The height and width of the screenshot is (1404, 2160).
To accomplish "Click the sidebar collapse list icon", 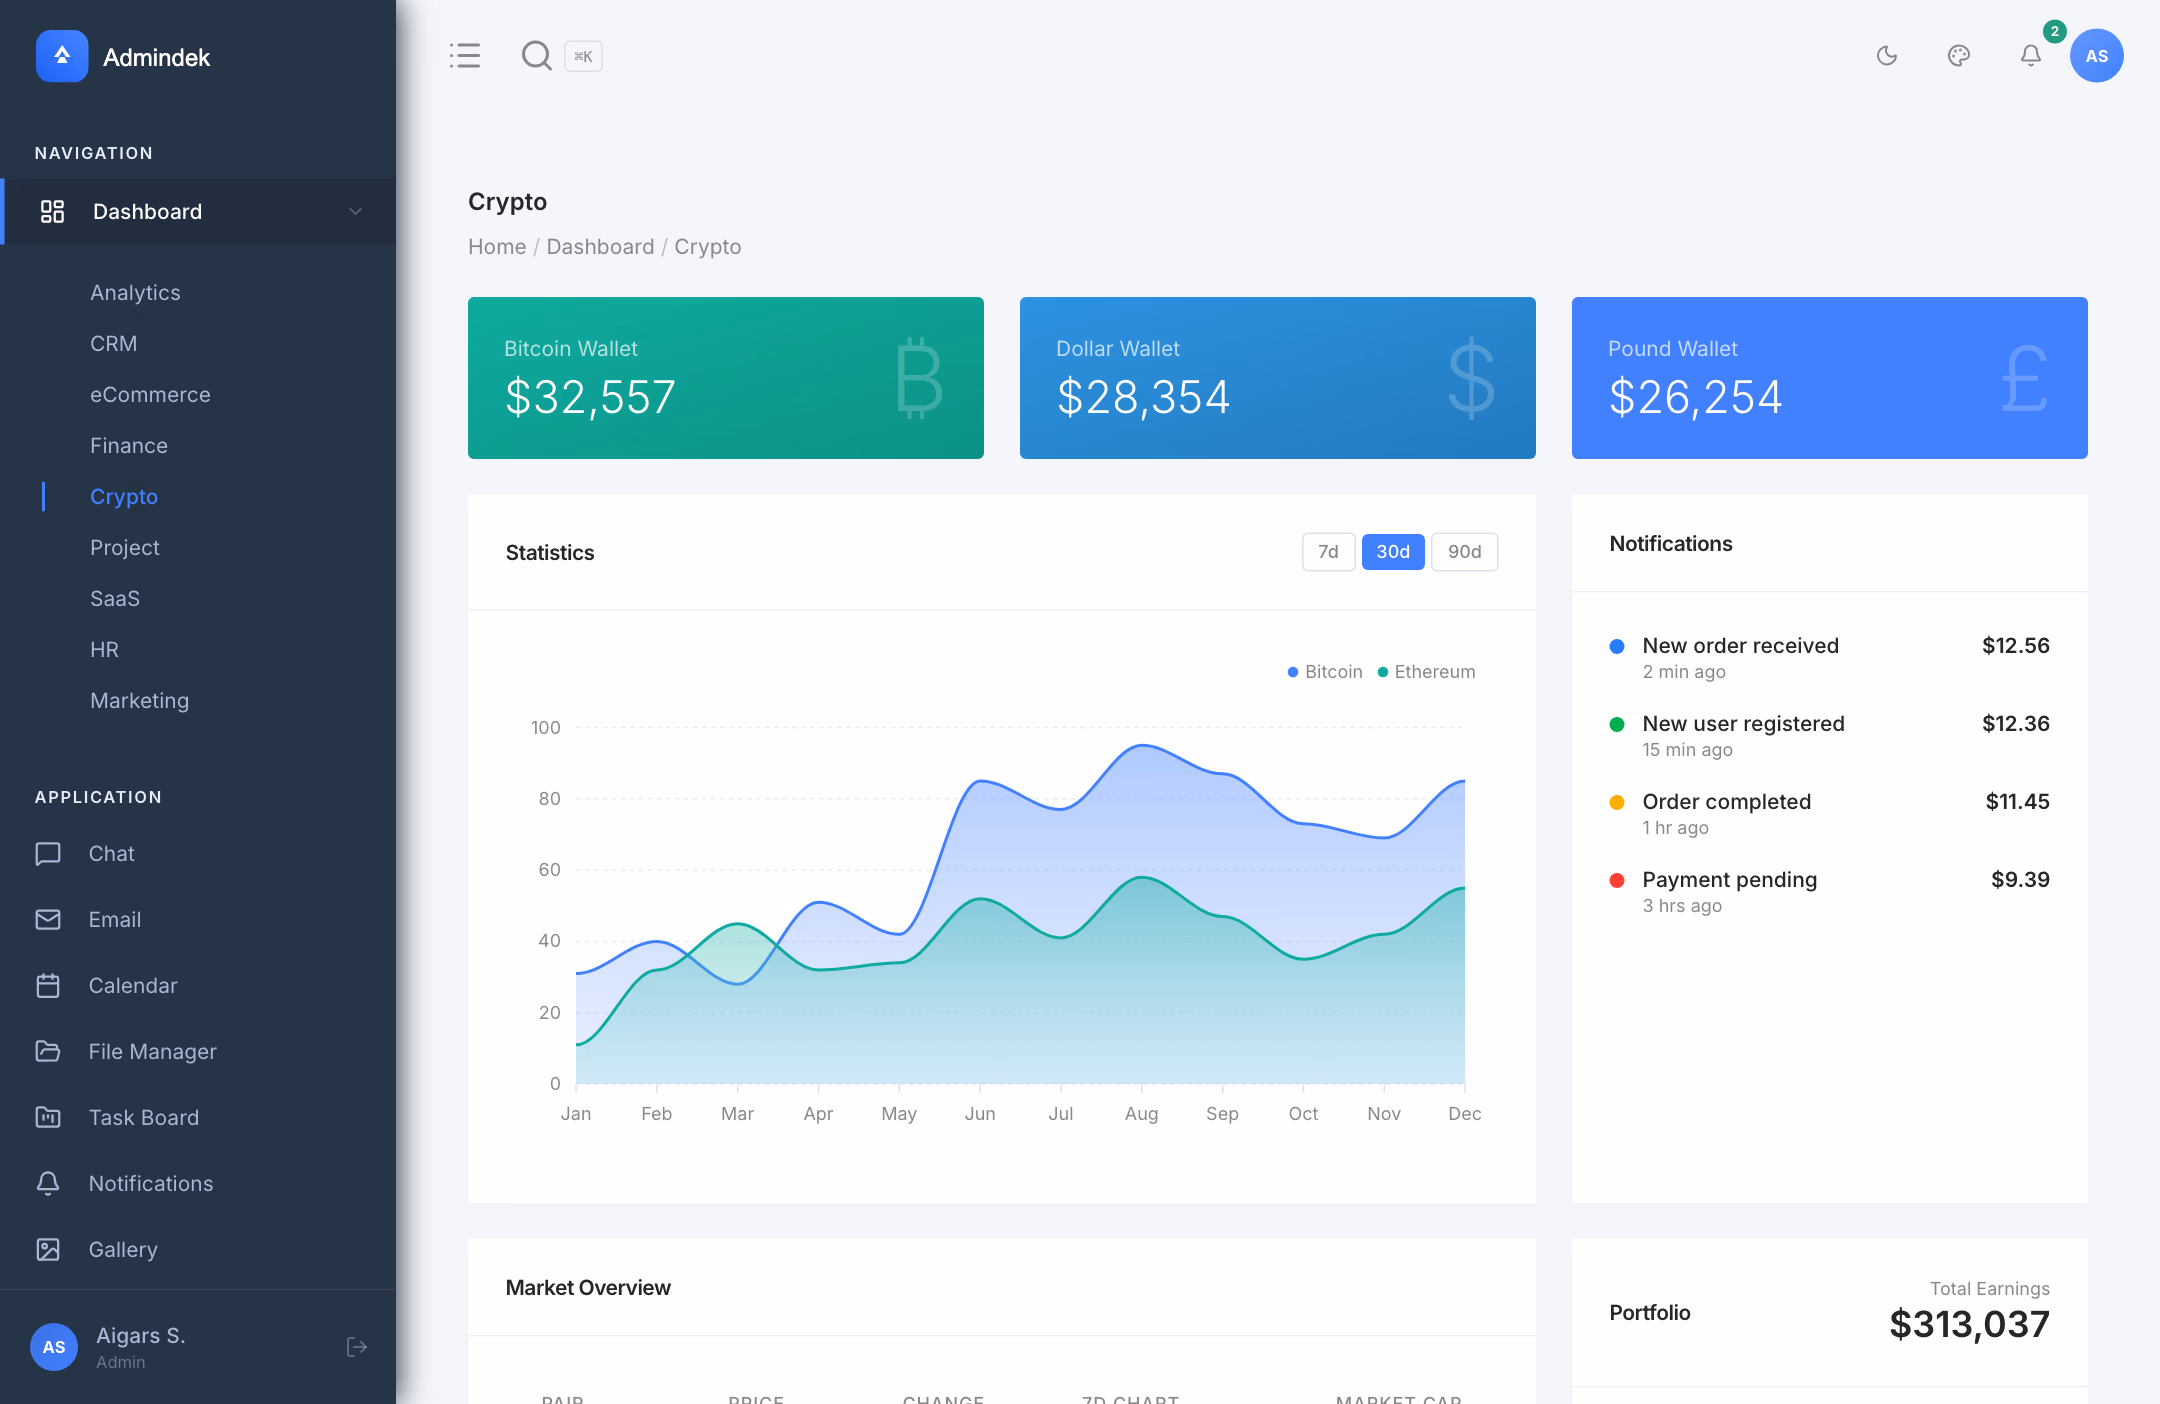I will coord(465,56).
